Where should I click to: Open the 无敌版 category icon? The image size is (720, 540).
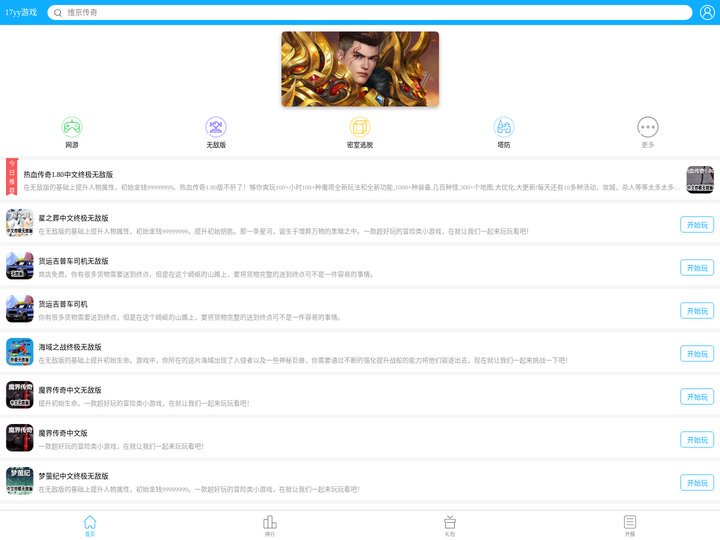tap(216, 127)
